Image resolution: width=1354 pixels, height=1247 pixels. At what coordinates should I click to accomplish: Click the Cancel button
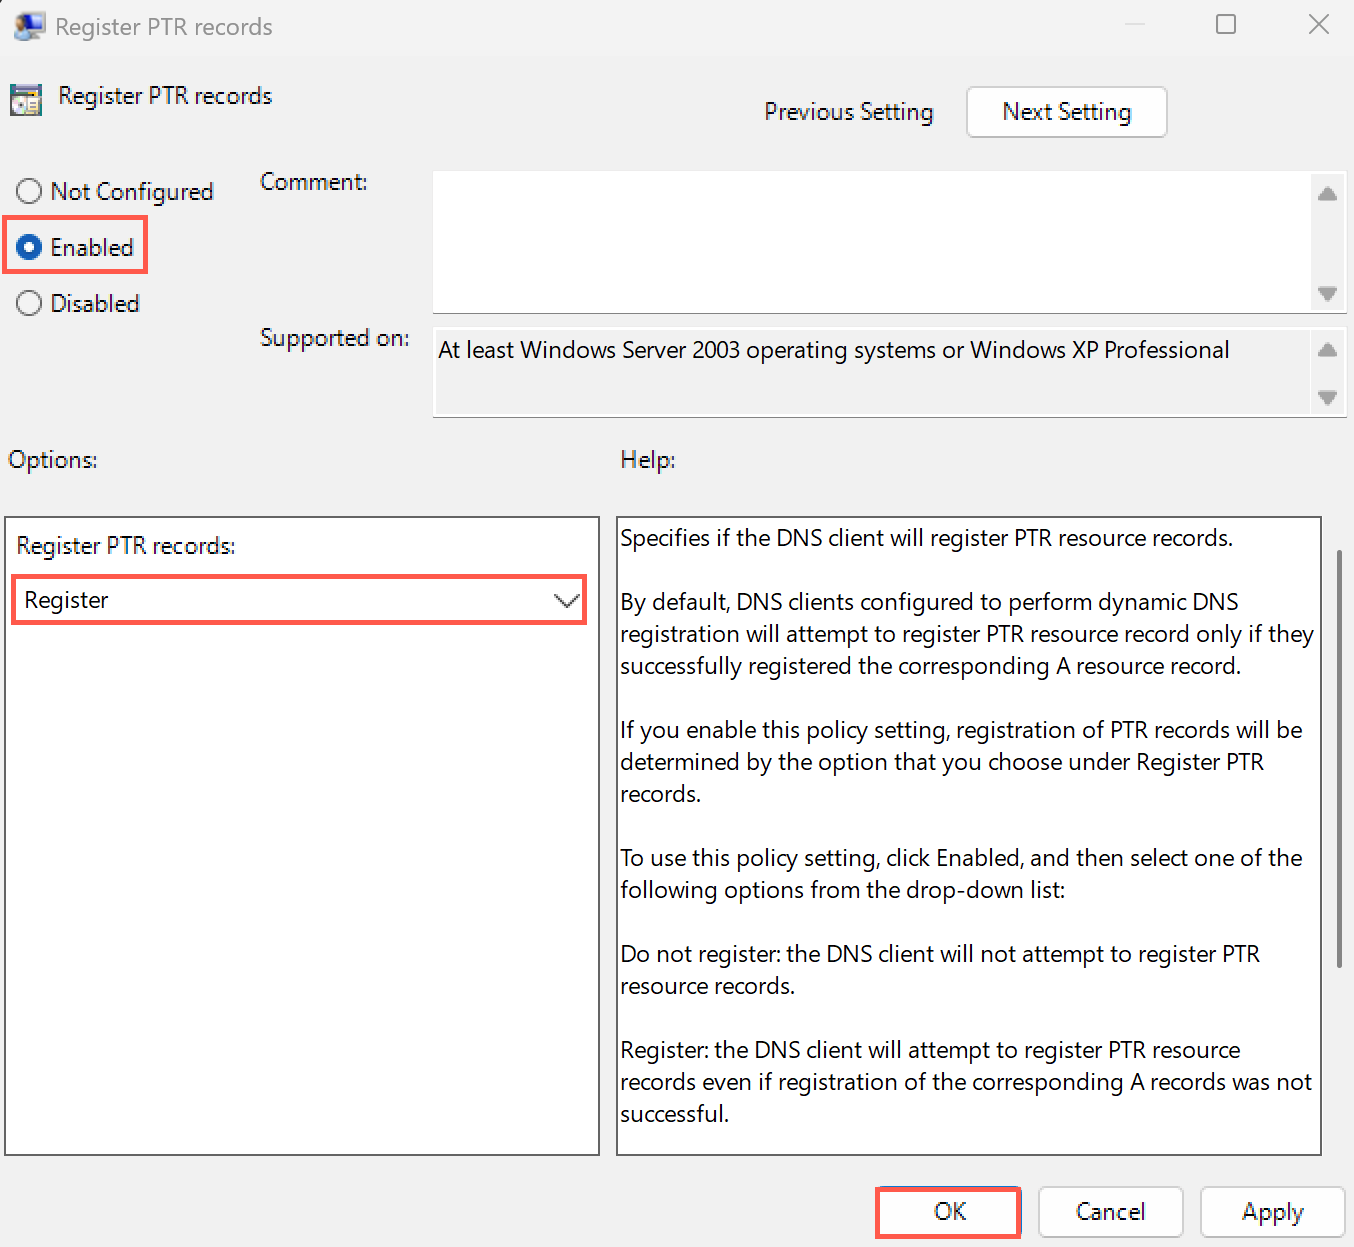click(x=1111, y=1212)
